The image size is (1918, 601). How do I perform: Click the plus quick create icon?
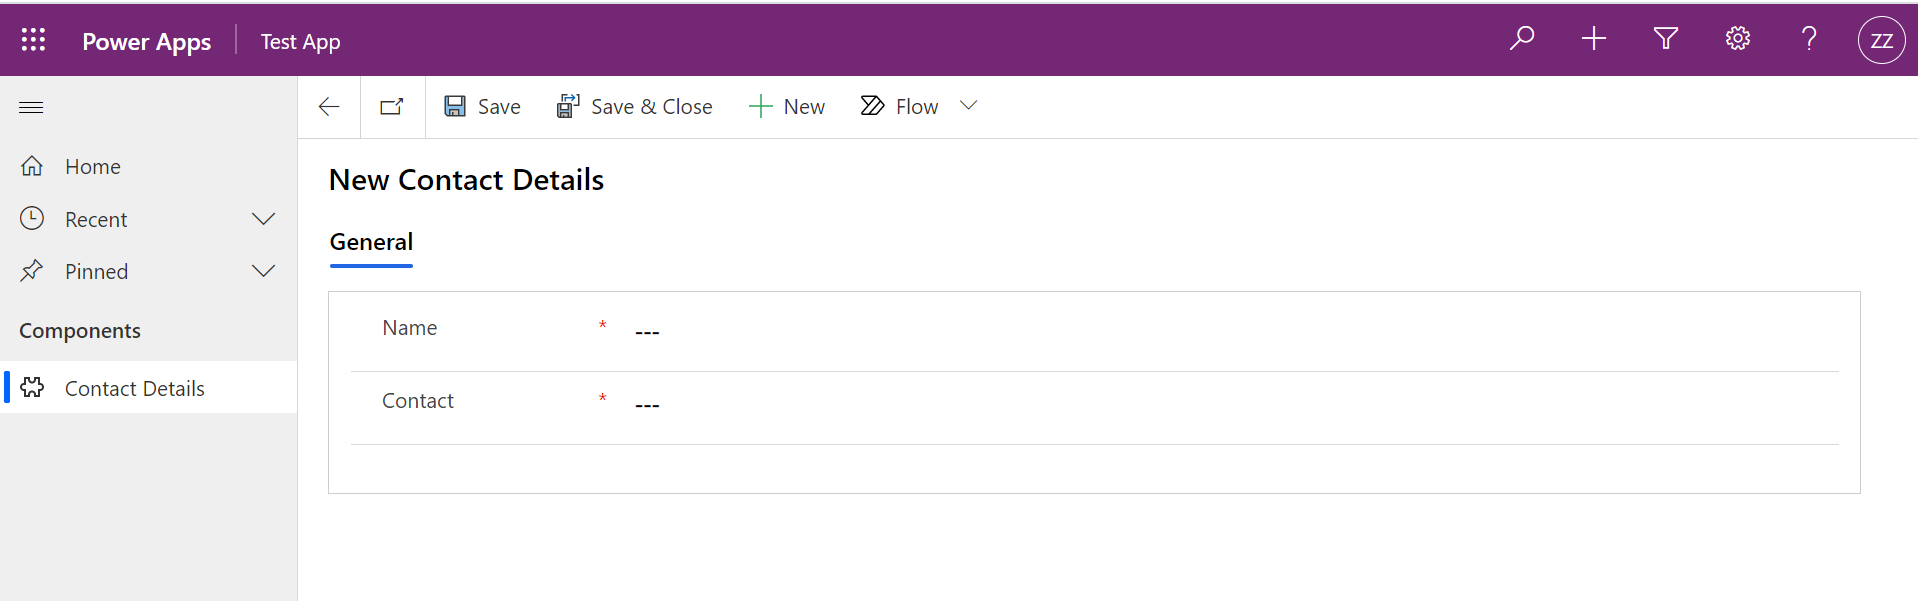(x=1594, y=39)
